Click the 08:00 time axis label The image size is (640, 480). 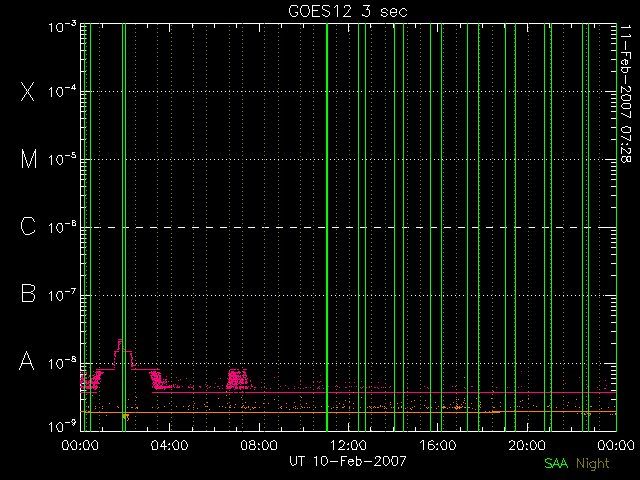[259, 445]
